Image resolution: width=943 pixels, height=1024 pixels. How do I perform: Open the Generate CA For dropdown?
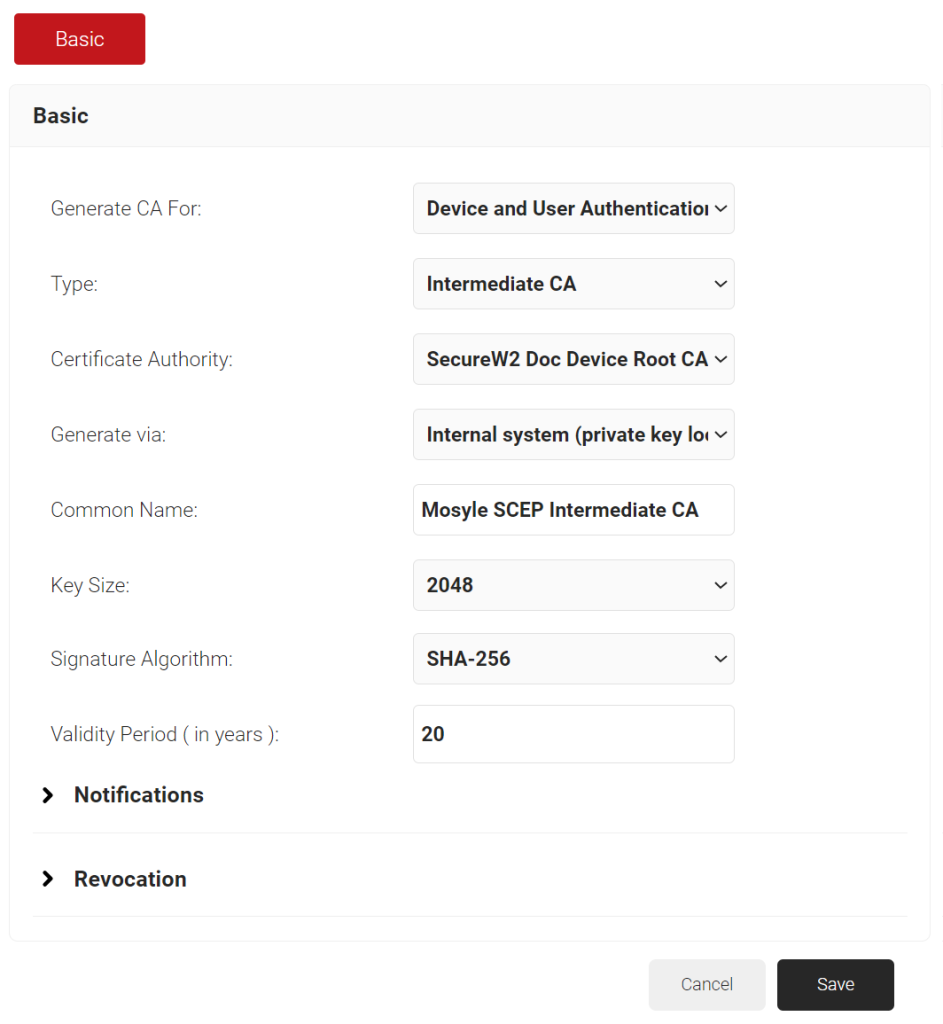click(x=573, y=208)
